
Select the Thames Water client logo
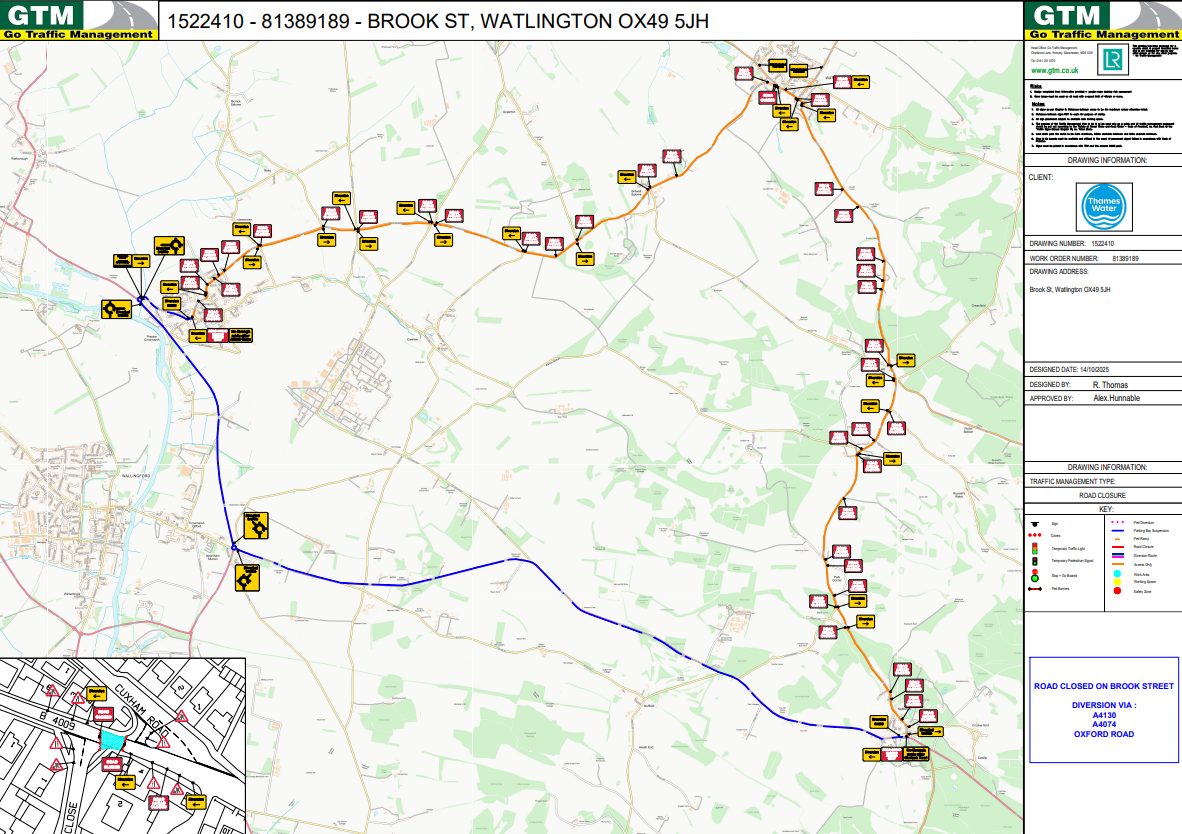(x=1104, y=208)
